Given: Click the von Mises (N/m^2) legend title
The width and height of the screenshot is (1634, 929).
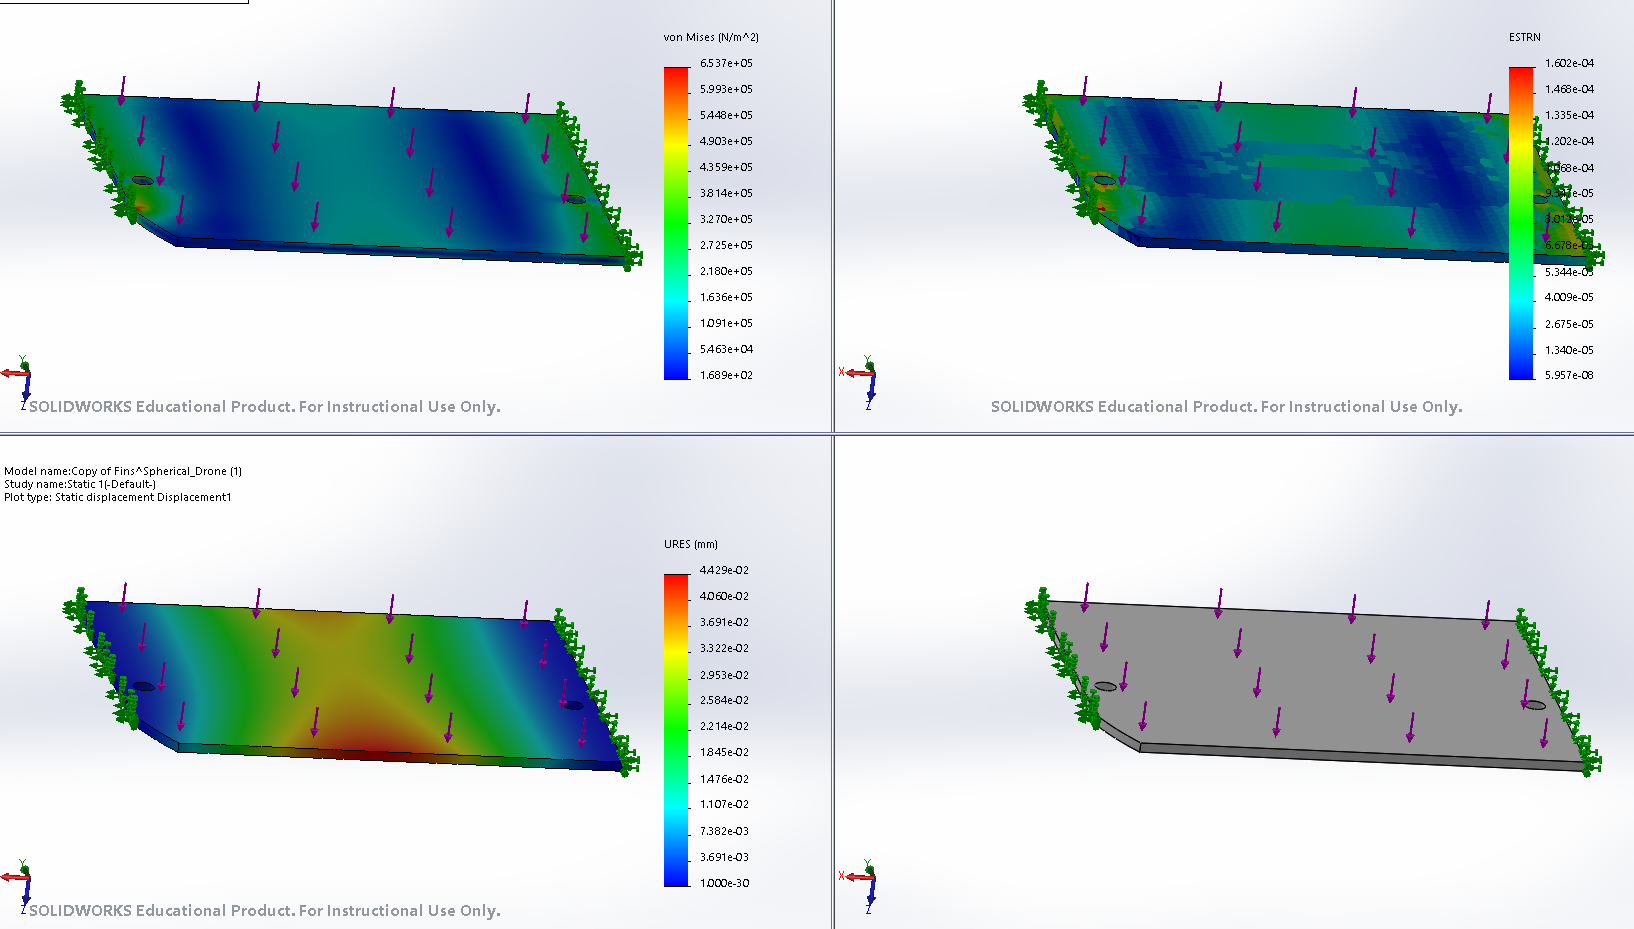Looking at the screenshot, I should pyautogui.click(x=711, y=37).
